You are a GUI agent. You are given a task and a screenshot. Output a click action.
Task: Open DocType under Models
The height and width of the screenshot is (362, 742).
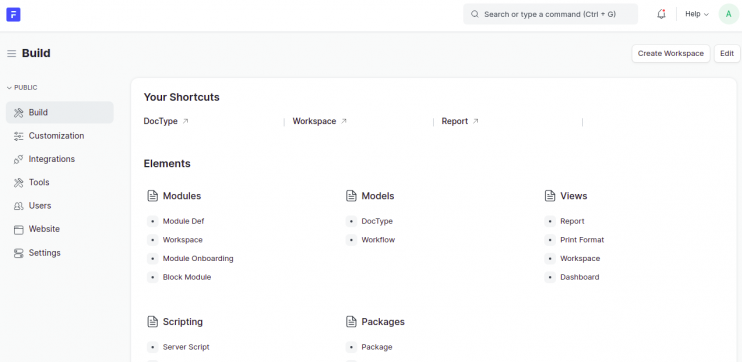click(377, 221)
